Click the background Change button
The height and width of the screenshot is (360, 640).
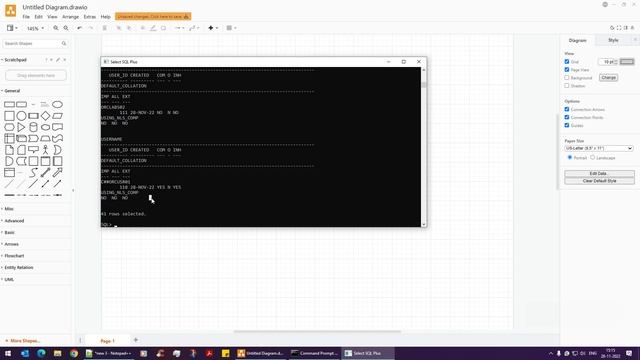[x=608, y=78]
